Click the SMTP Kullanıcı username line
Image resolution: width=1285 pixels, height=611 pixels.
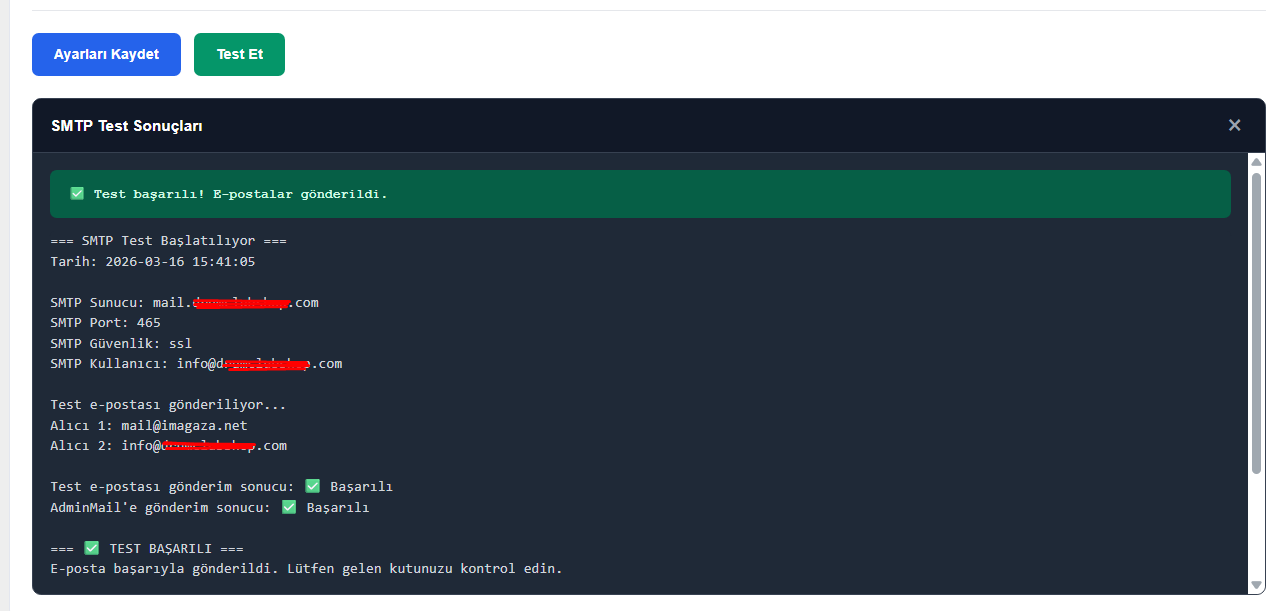[x=196, y=364]
